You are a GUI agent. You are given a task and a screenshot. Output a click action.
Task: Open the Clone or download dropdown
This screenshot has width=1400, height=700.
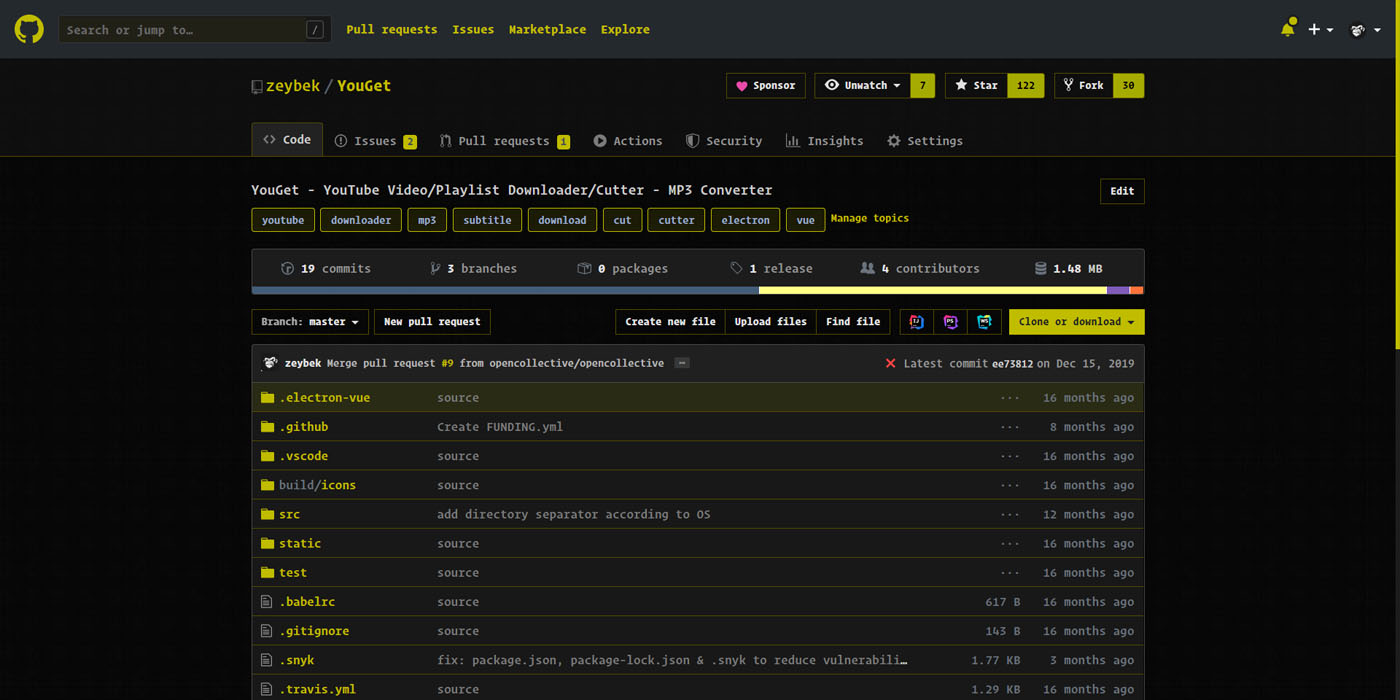pos(1075,321)
